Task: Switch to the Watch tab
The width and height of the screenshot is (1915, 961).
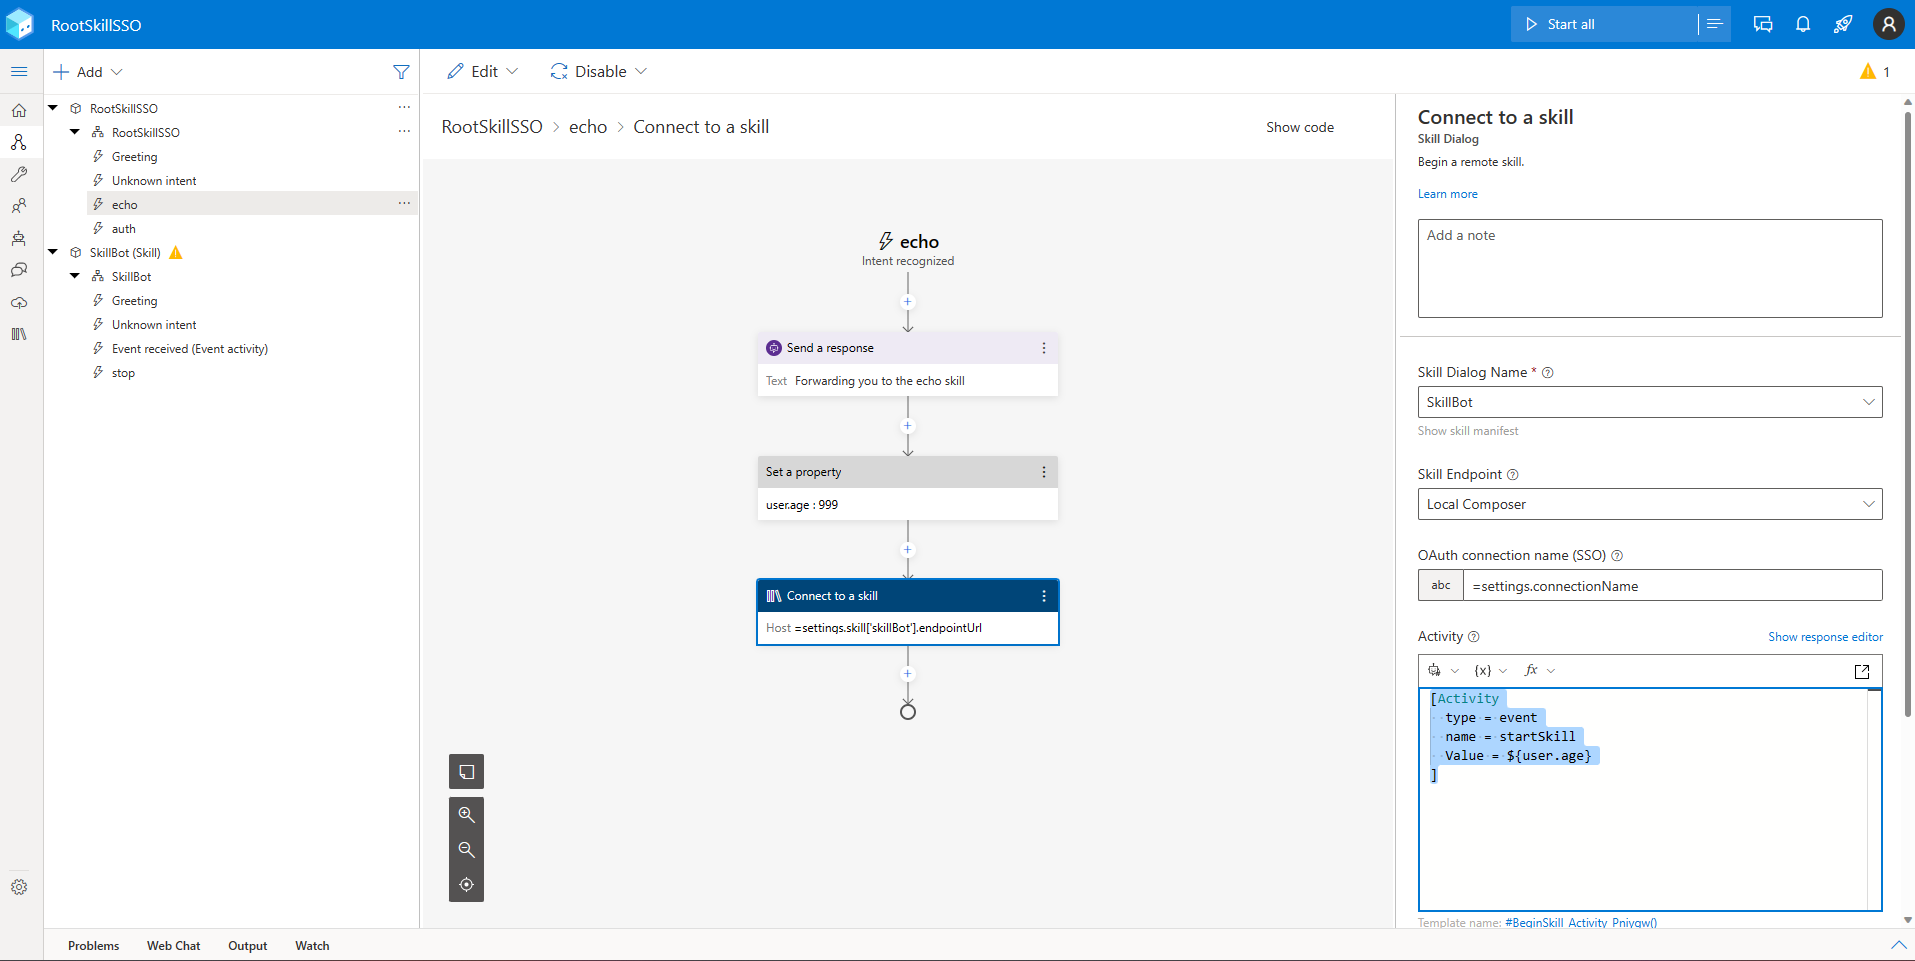Action: pyautogui.click(x=311, y=945)
